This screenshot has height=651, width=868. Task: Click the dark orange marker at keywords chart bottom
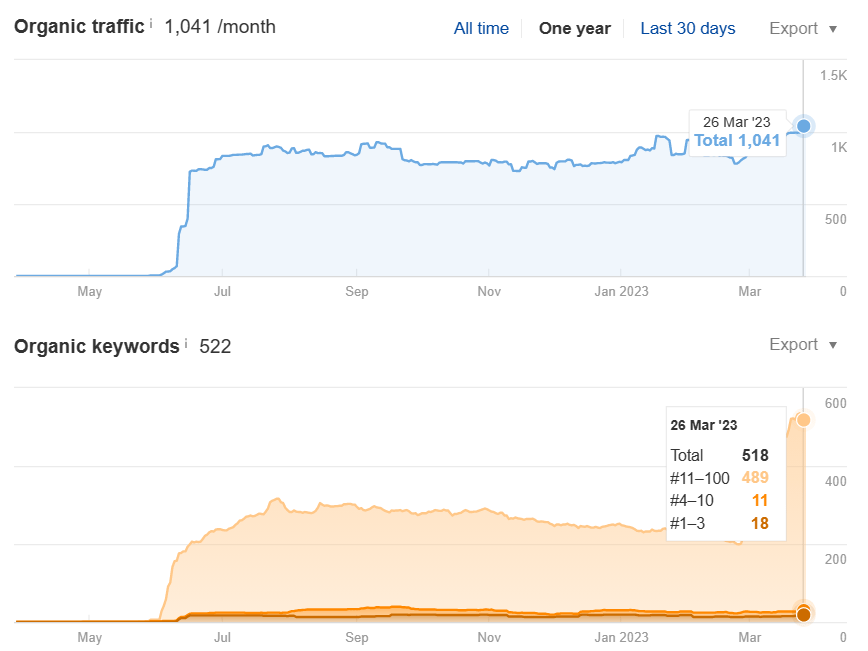803,614
